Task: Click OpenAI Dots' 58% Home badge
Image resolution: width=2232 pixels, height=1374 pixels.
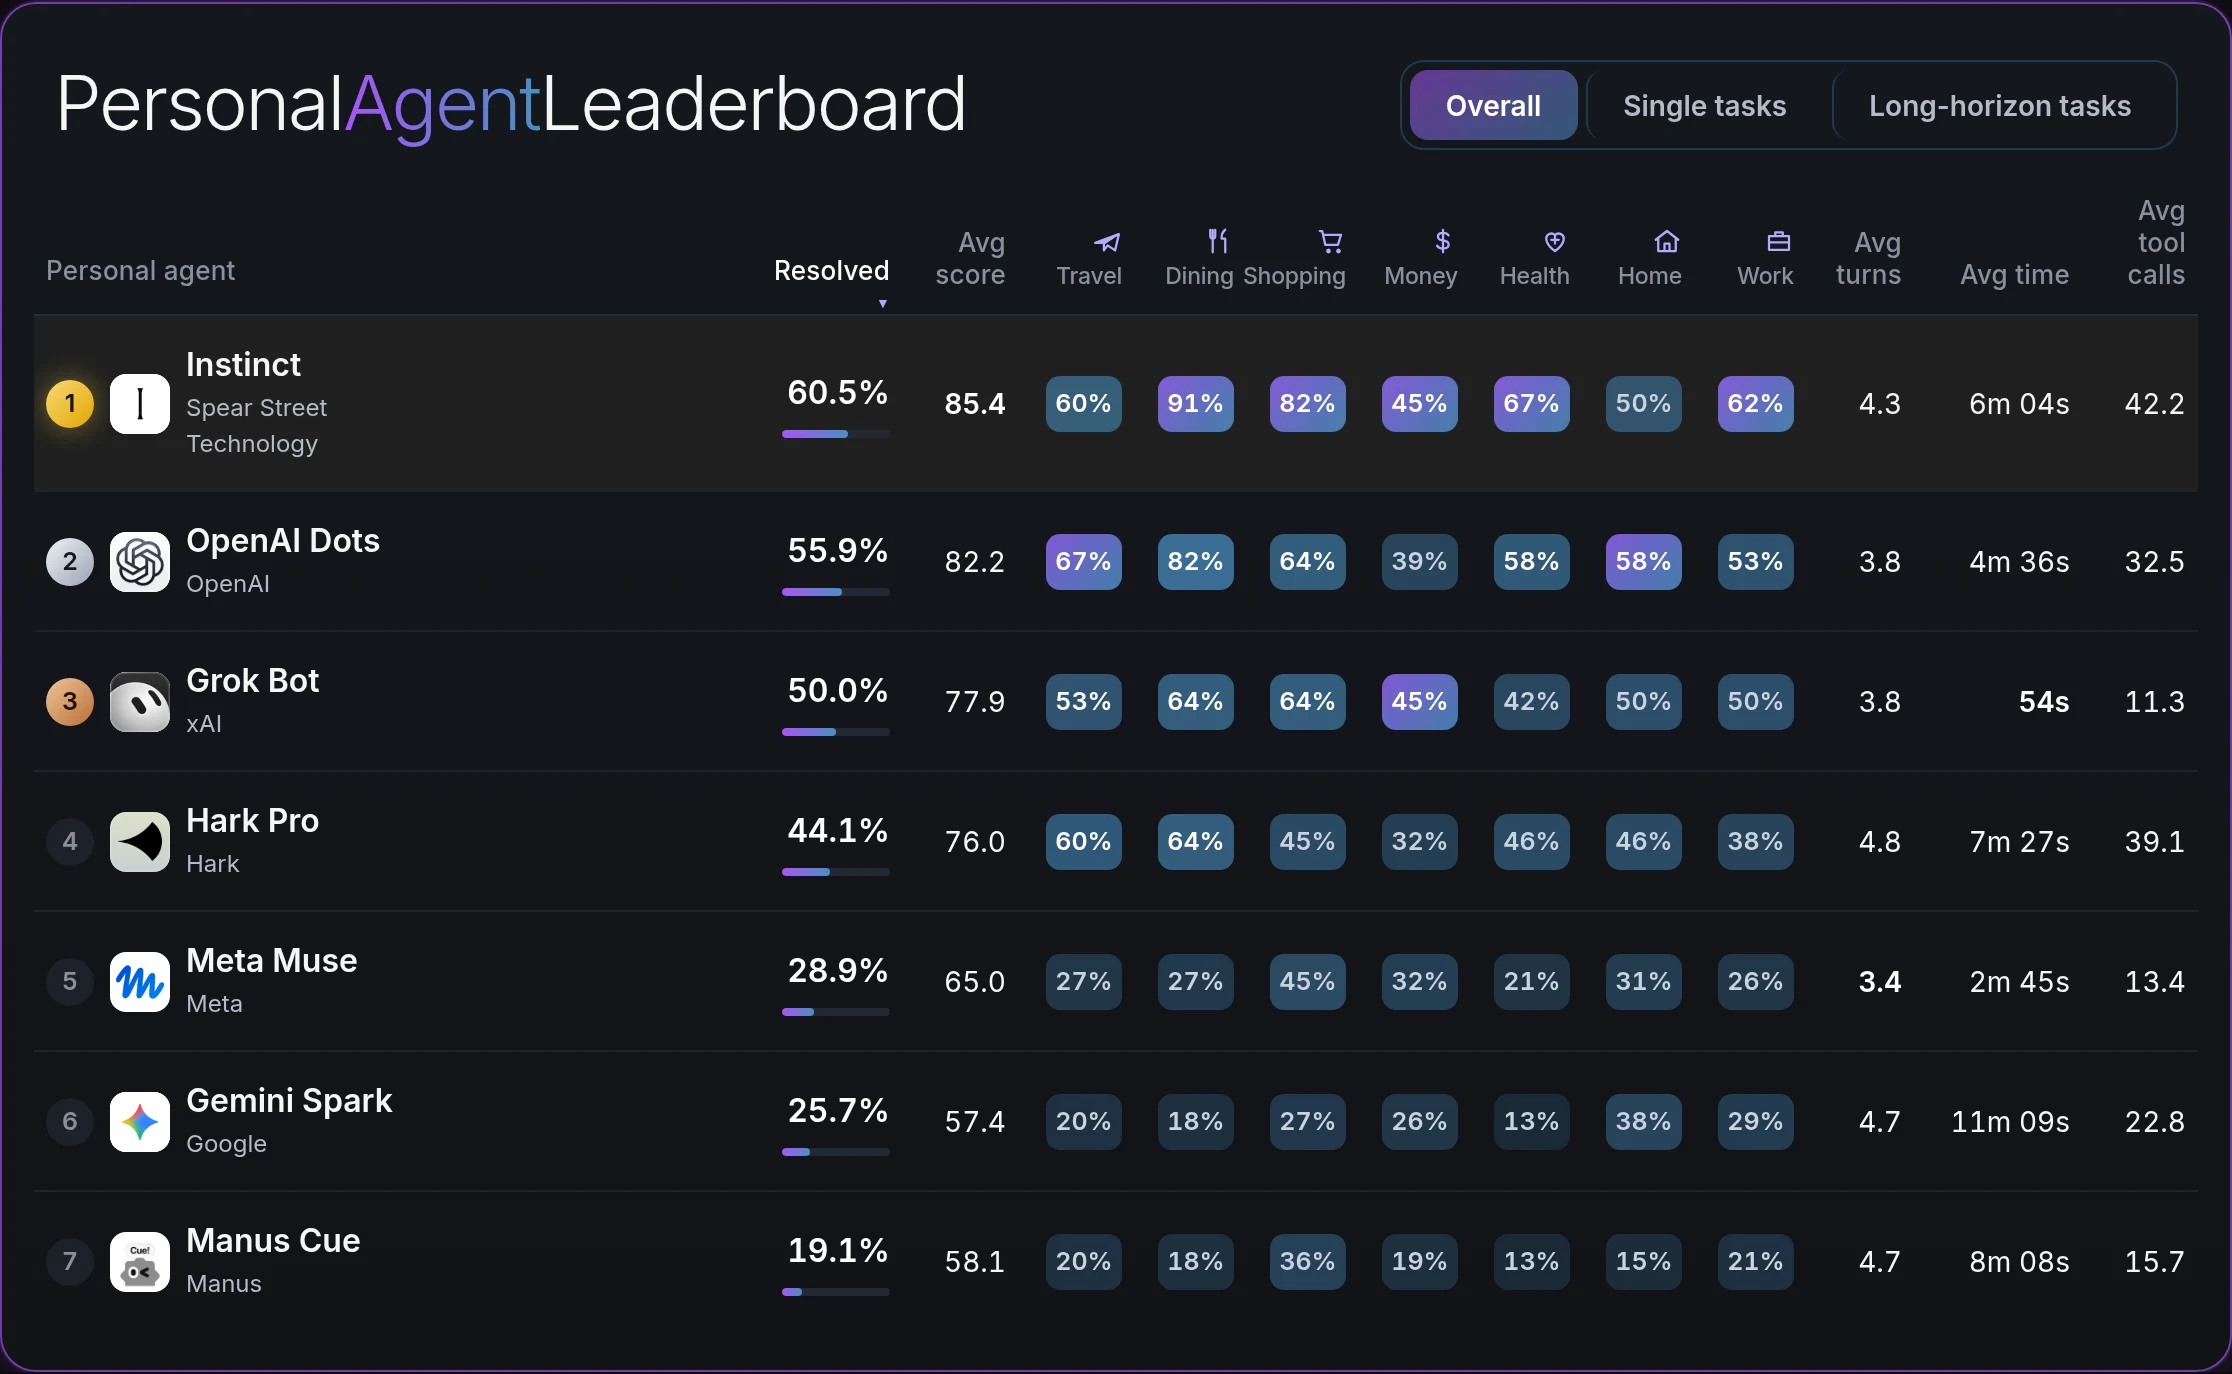Action: [1644, 562]
